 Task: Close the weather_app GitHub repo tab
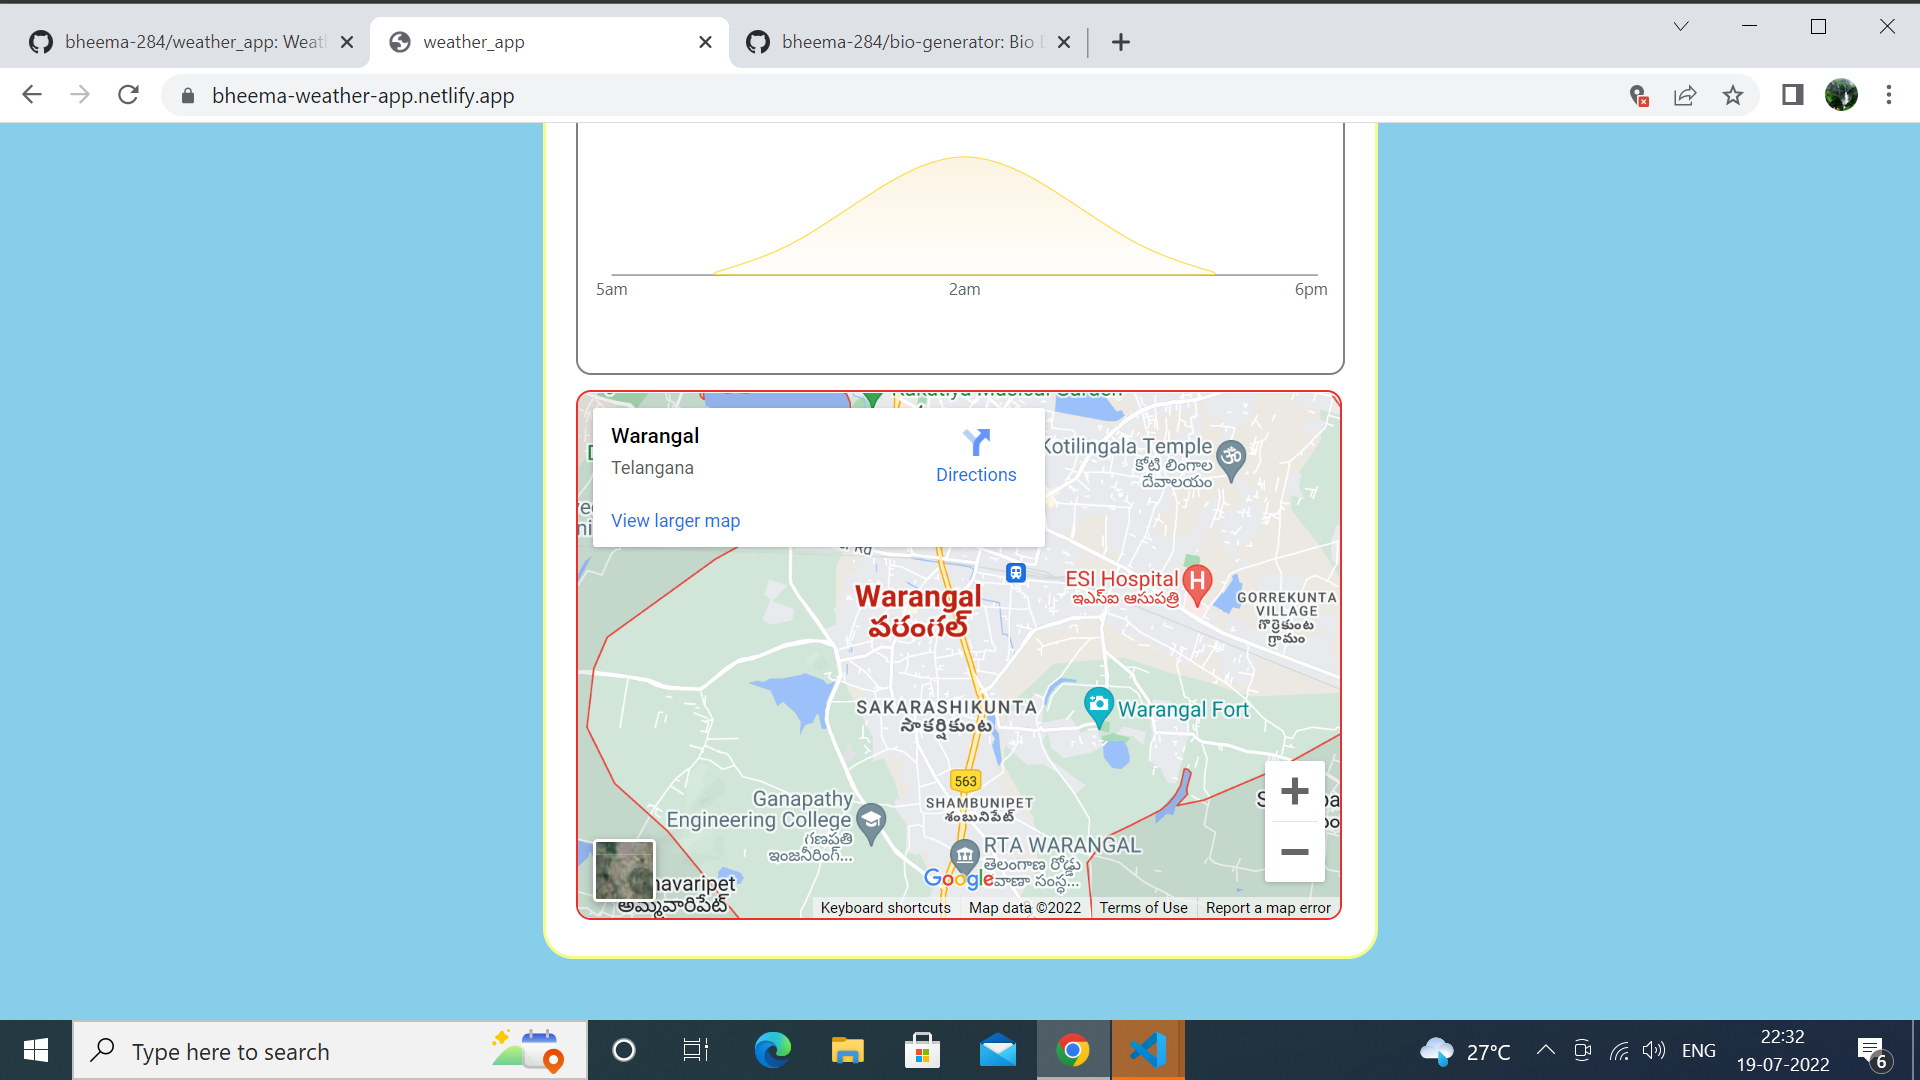point(347,42)
